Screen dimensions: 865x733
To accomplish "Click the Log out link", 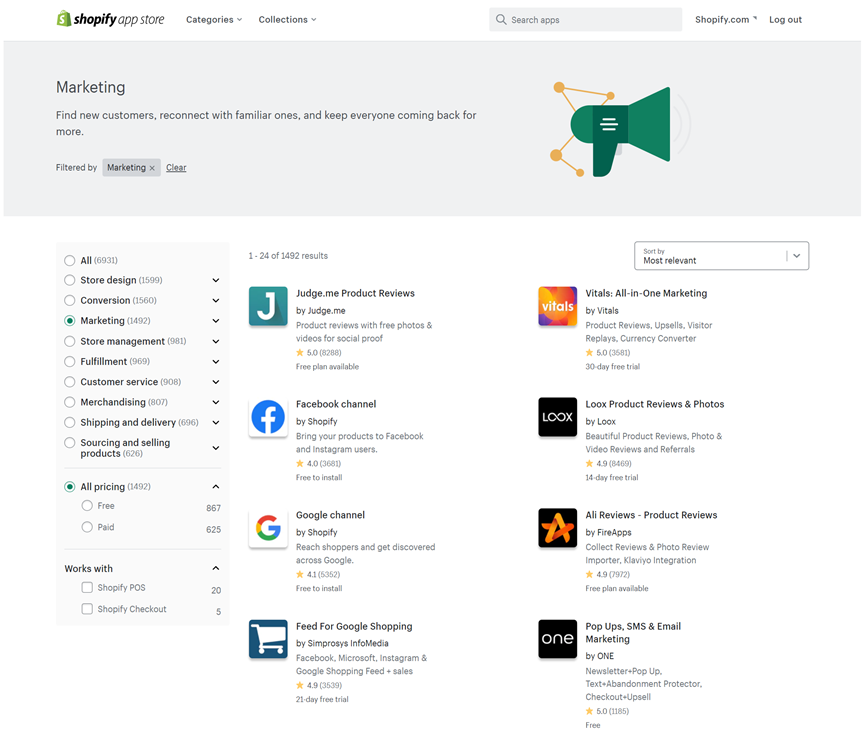I will click(785, 20).
